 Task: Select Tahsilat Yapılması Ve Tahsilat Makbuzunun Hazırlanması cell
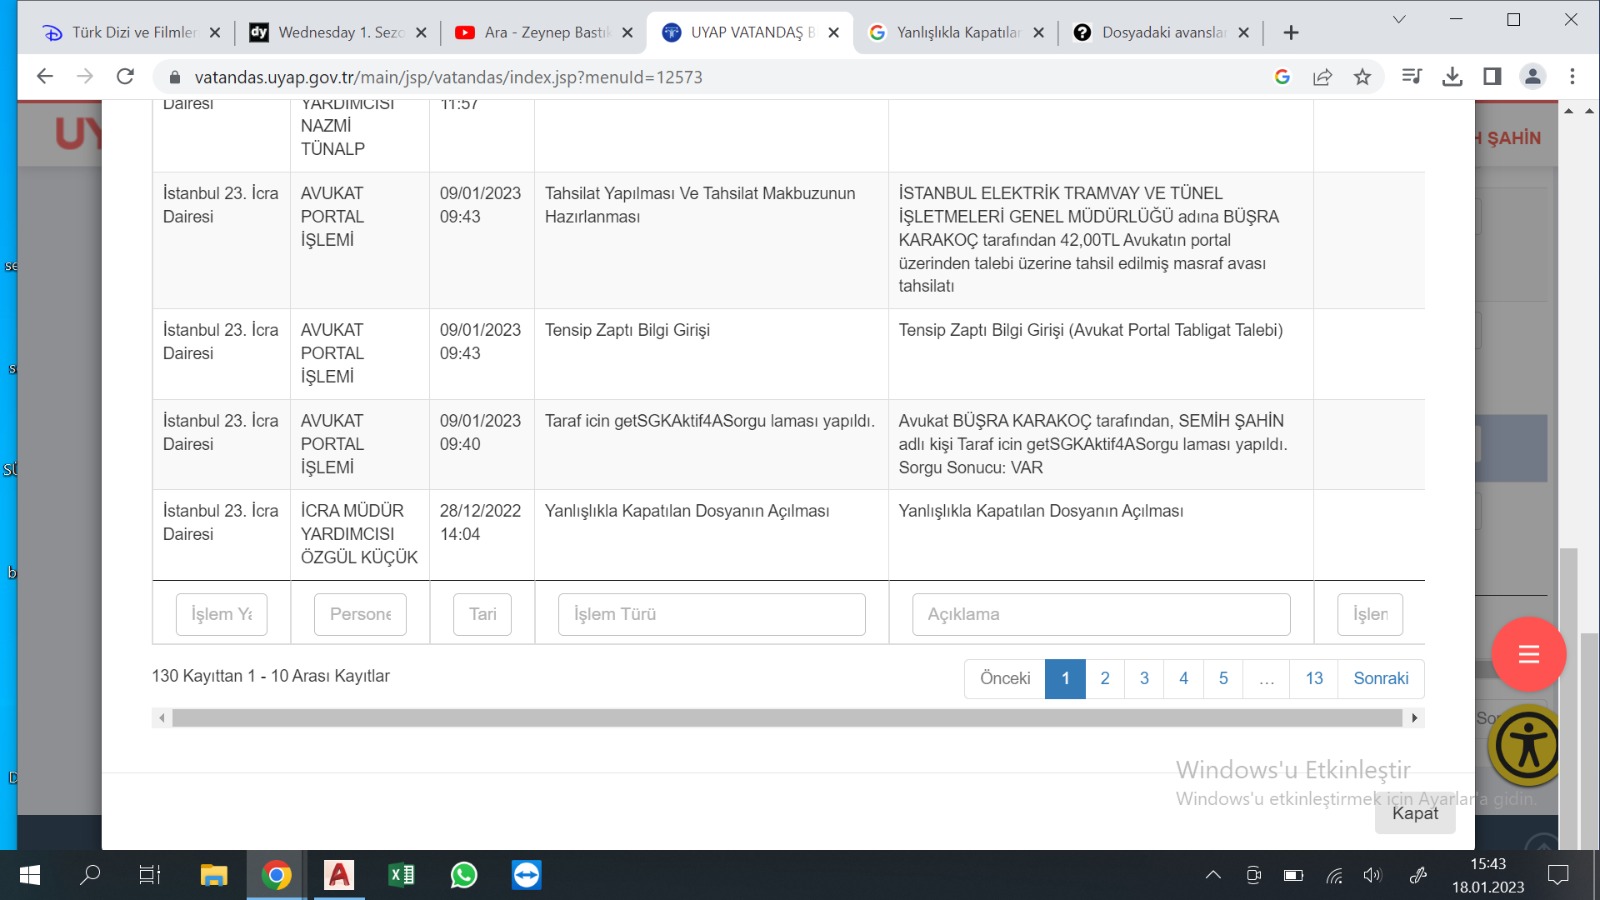pyautogui.click(x=711, y=241)
